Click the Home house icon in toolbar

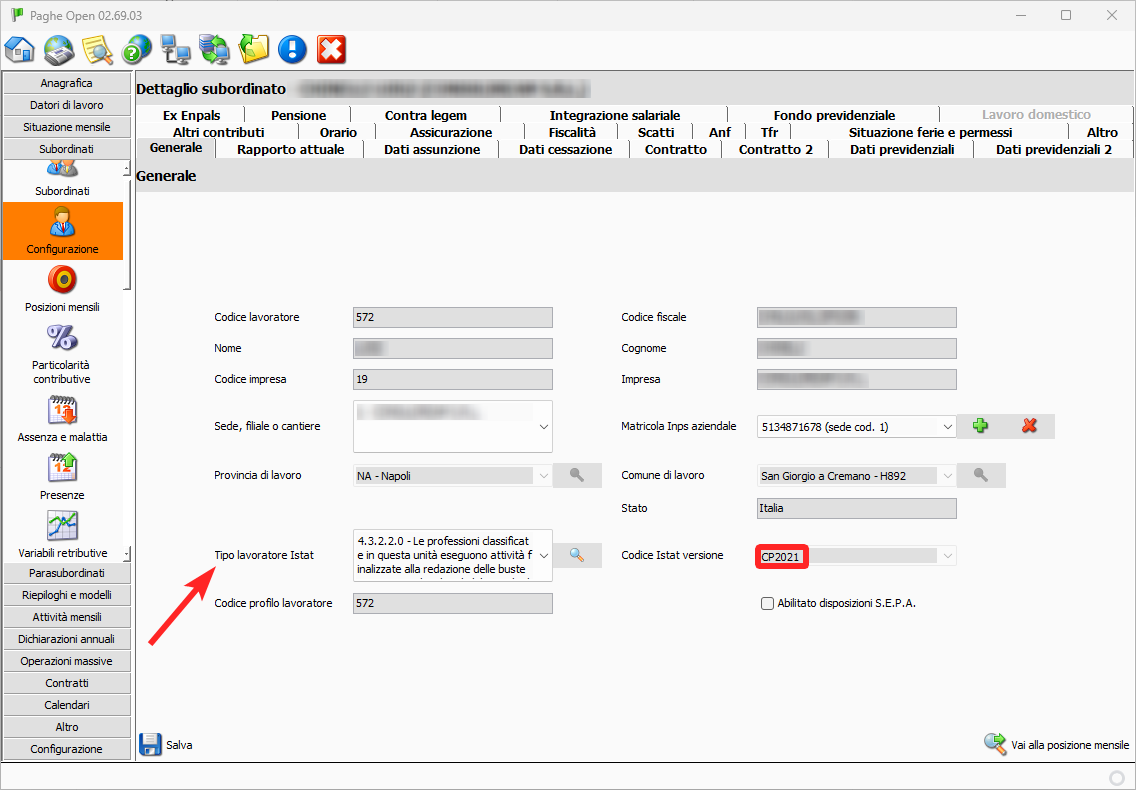[x=20, y=49]
